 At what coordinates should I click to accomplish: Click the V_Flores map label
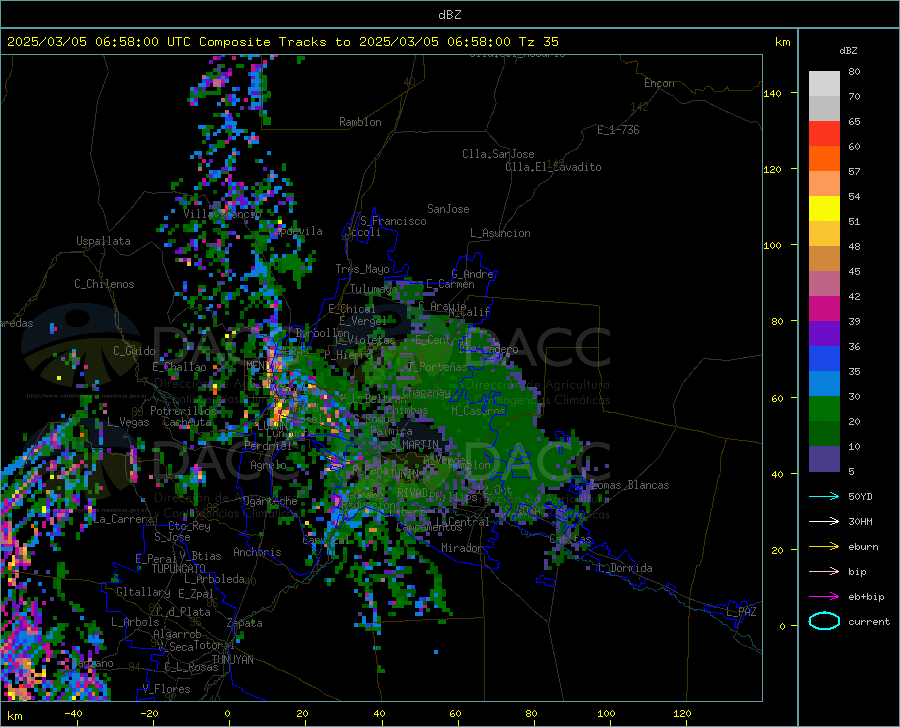pyautogui.click(x=166, y=689)
